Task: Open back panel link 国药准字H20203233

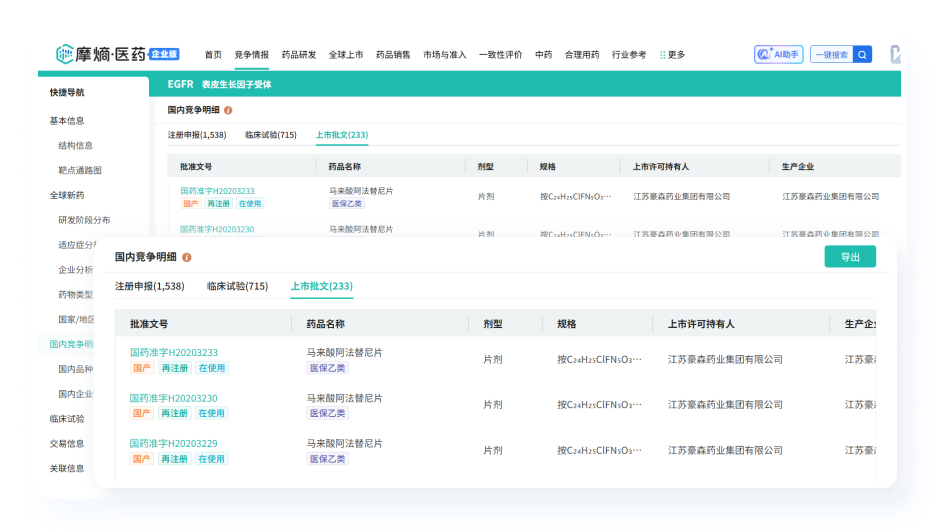Action: 217,191
